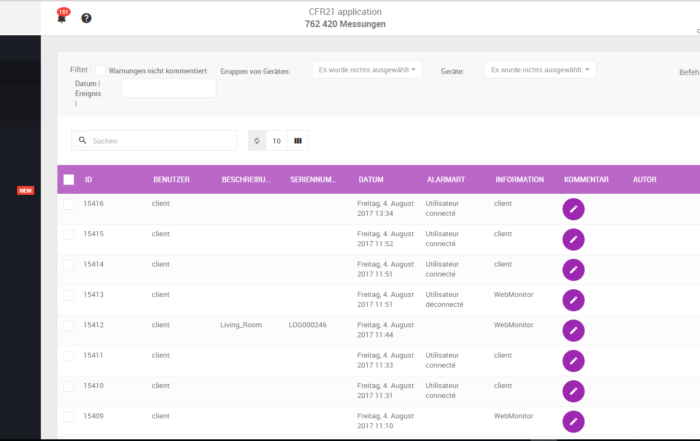Click ID 15412 cell
The height and width of the screenshot is (441, 700).
point(93,325)
